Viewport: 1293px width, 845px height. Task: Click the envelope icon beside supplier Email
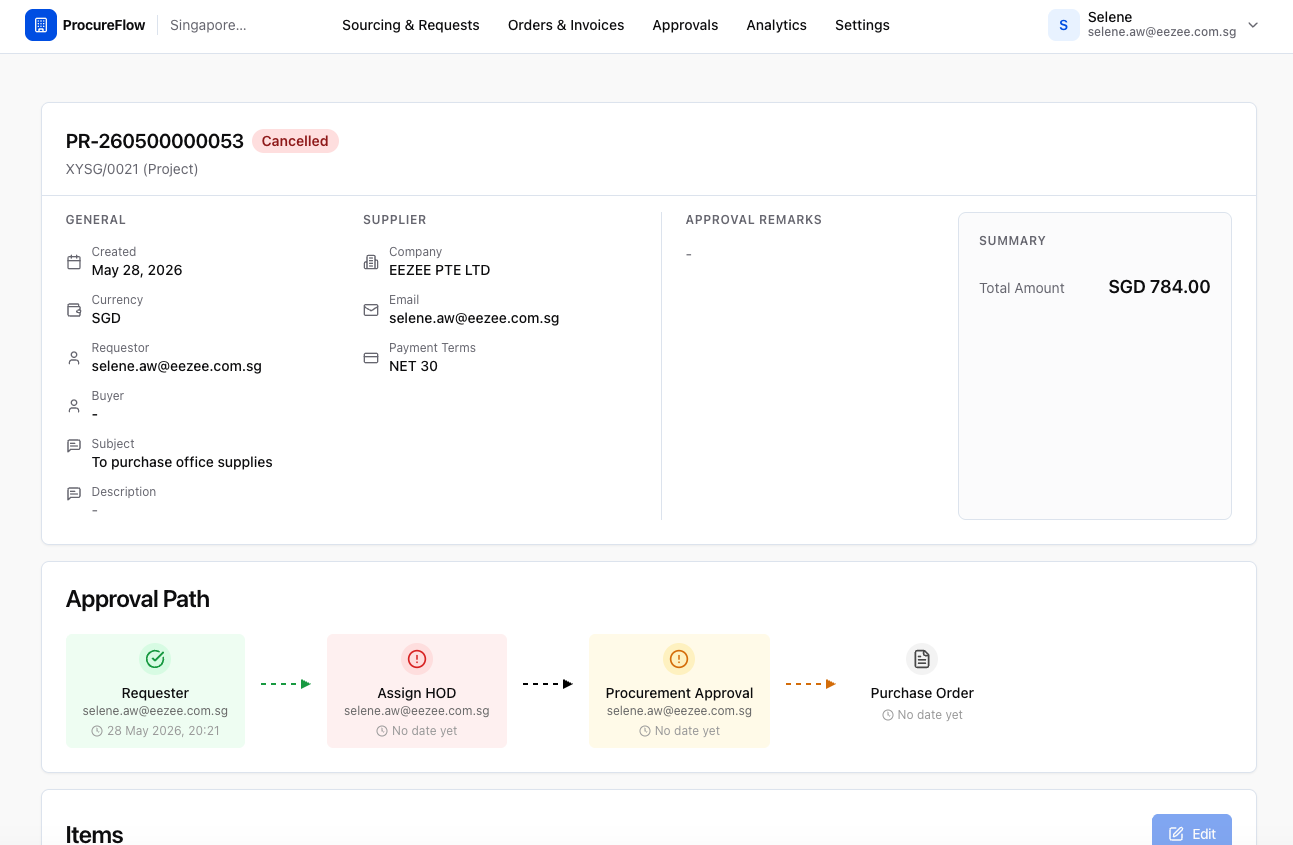[x=371, y=310]
